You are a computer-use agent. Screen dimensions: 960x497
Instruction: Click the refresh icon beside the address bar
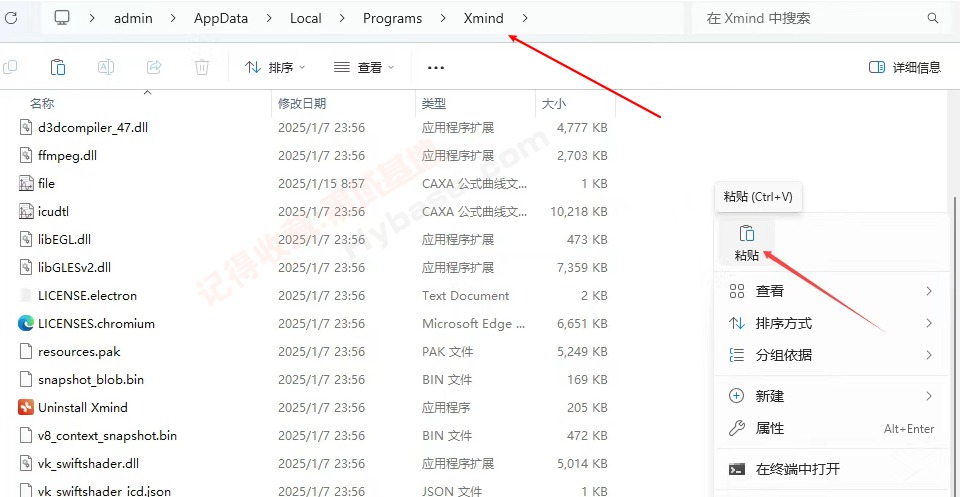[11, 18]
